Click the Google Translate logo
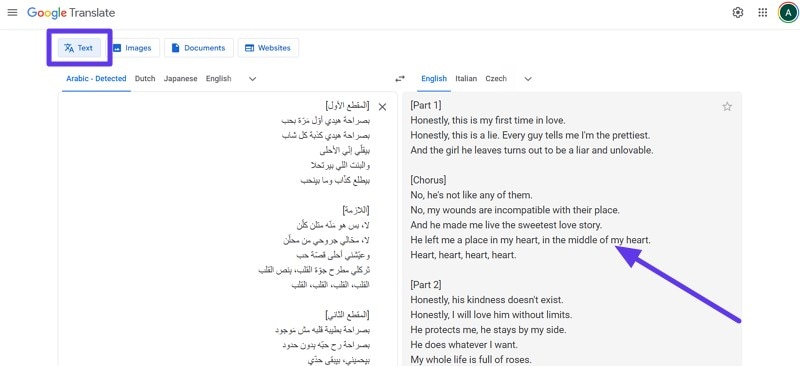The width and height of the screenshot is (800, 366). (71, 13)
